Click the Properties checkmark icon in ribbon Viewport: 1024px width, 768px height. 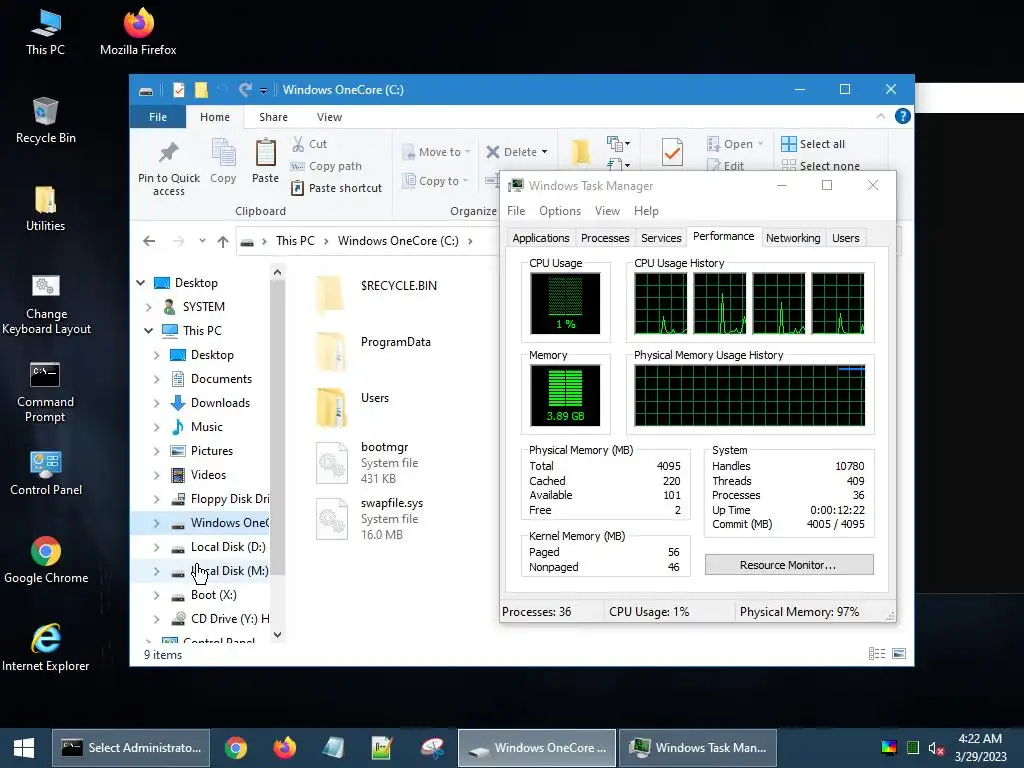click(672, 153)
